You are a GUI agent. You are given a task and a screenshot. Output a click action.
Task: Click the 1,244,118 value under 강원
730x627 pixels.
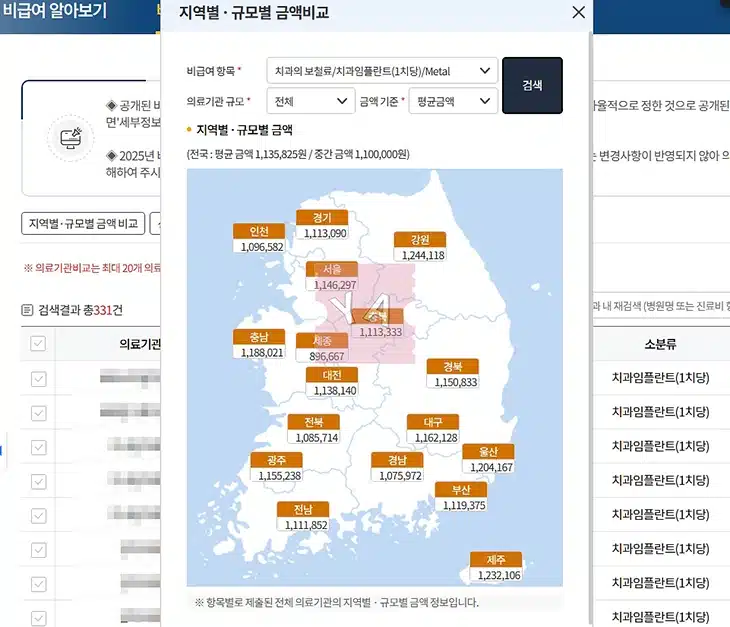[x=423, y=255]
